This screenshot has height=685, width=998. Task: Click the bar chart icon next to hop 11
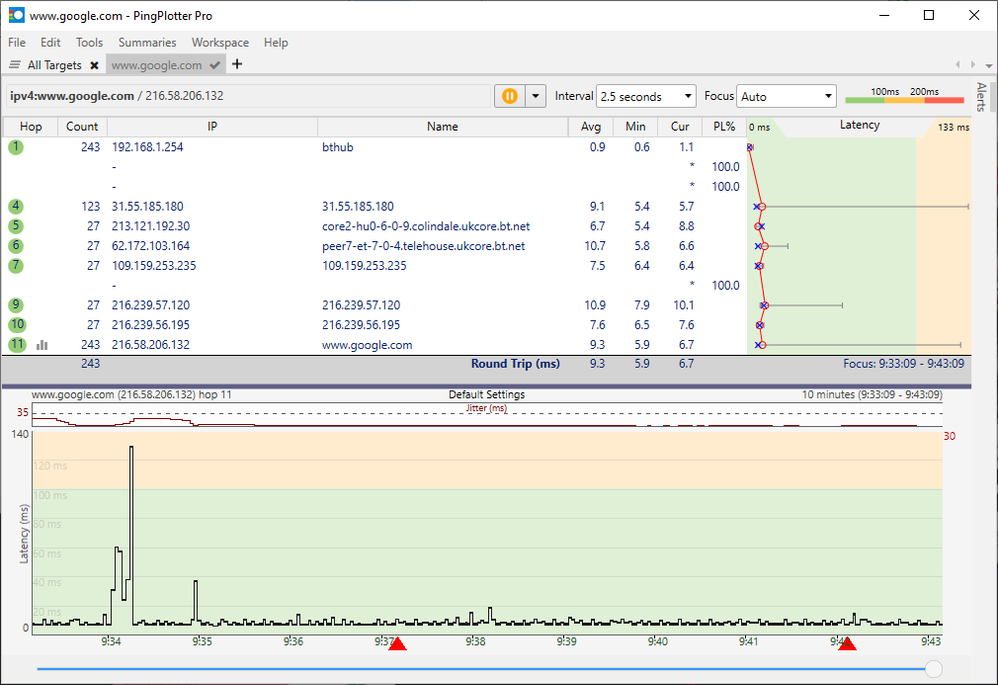(x=42, y=345)
